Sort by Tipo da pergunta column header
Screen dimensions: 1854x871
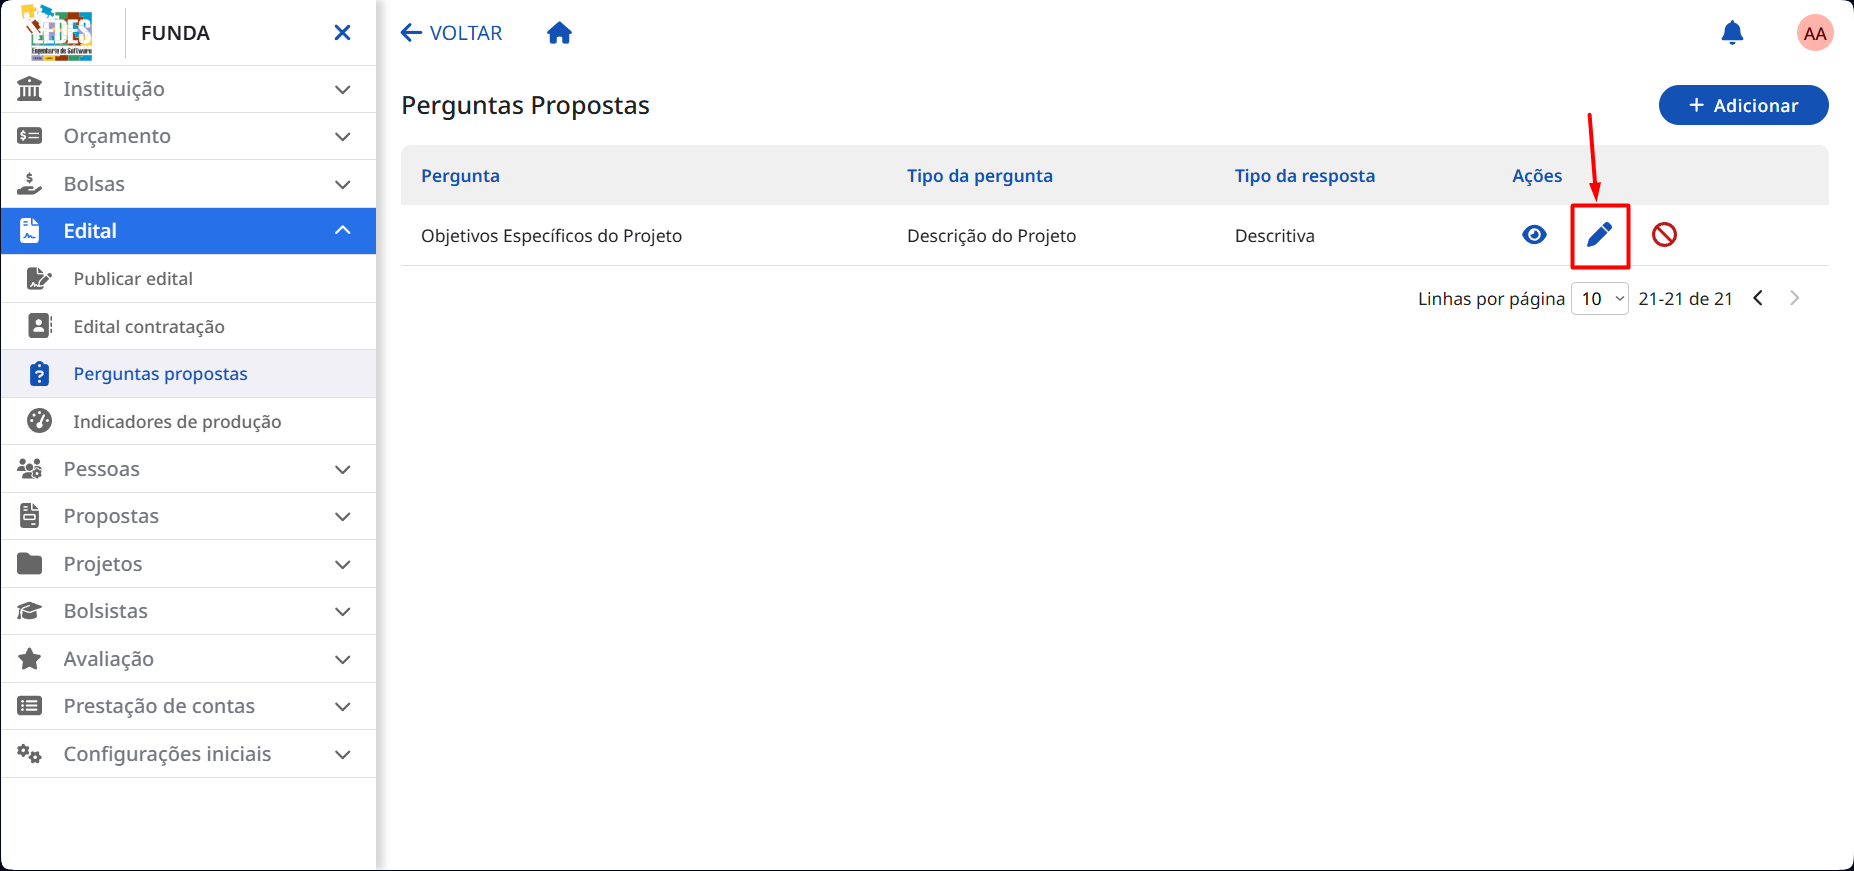click(980, 176)
